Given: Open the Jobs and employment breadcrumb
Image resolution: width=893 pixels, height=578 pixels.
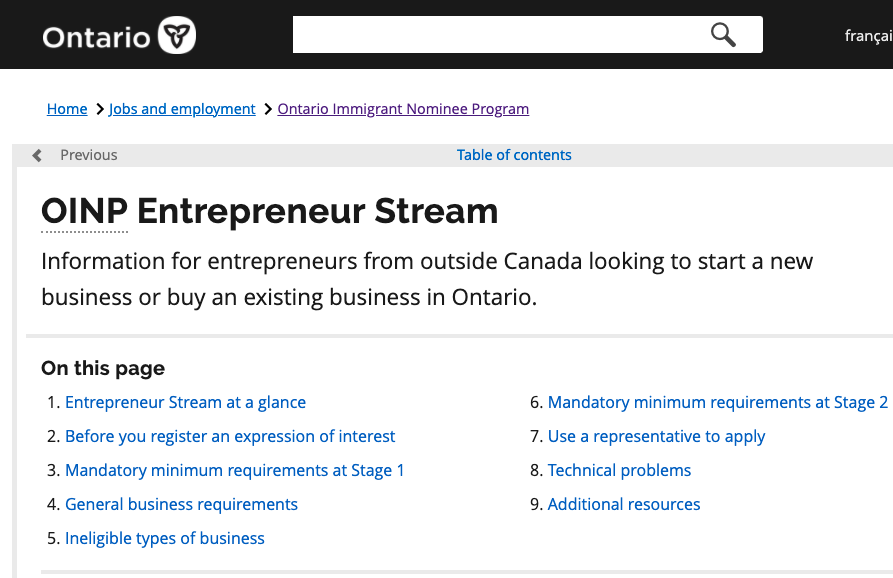Looking at the screenshot, I should coord(182,109).
